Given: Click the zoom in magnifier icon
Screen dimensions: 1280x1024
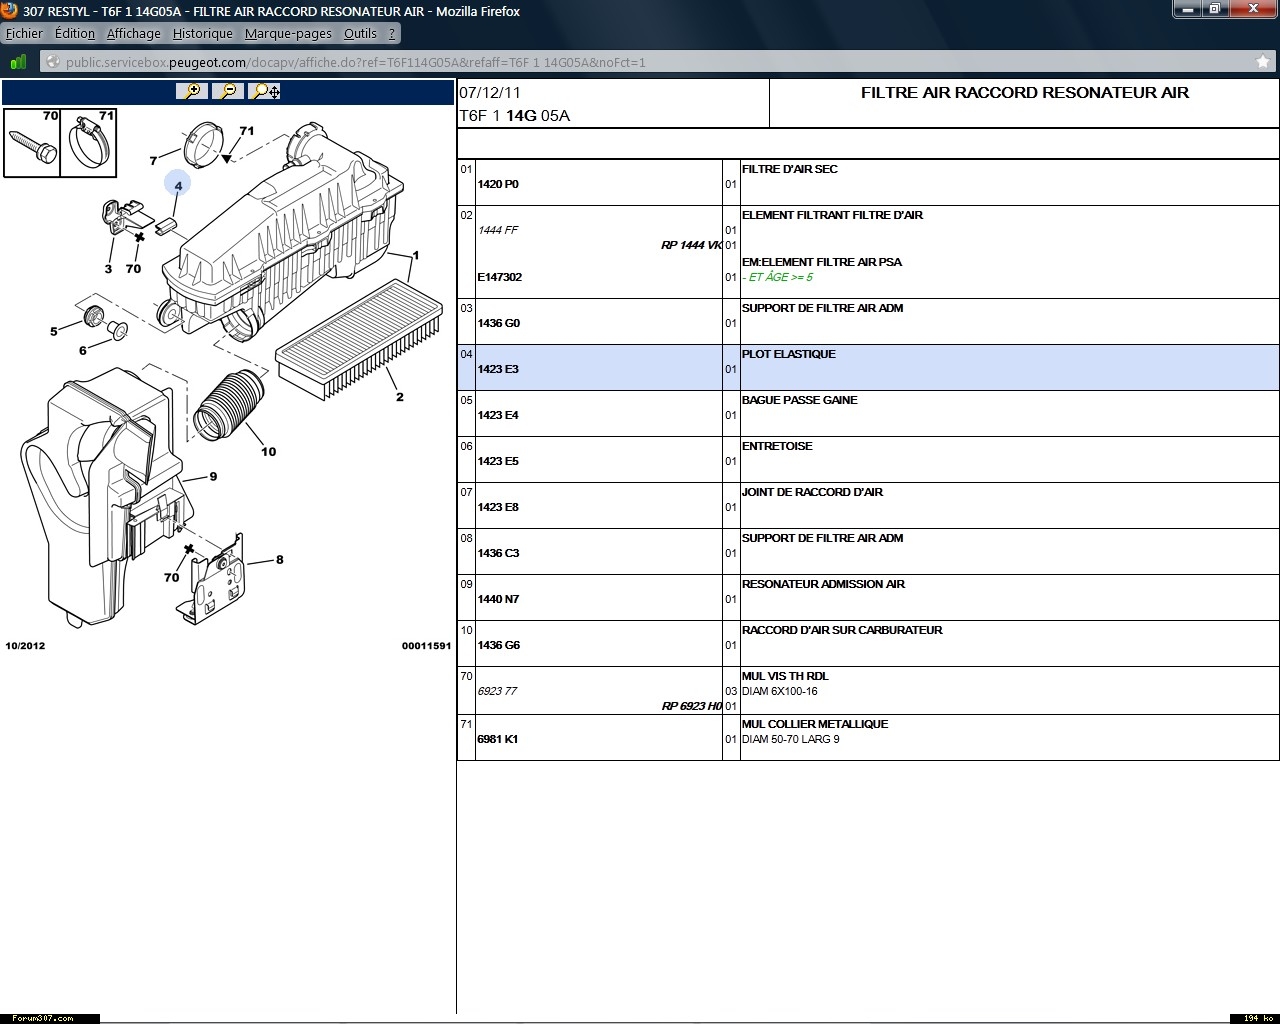Looking at the screenshot, I should (191, 91).
